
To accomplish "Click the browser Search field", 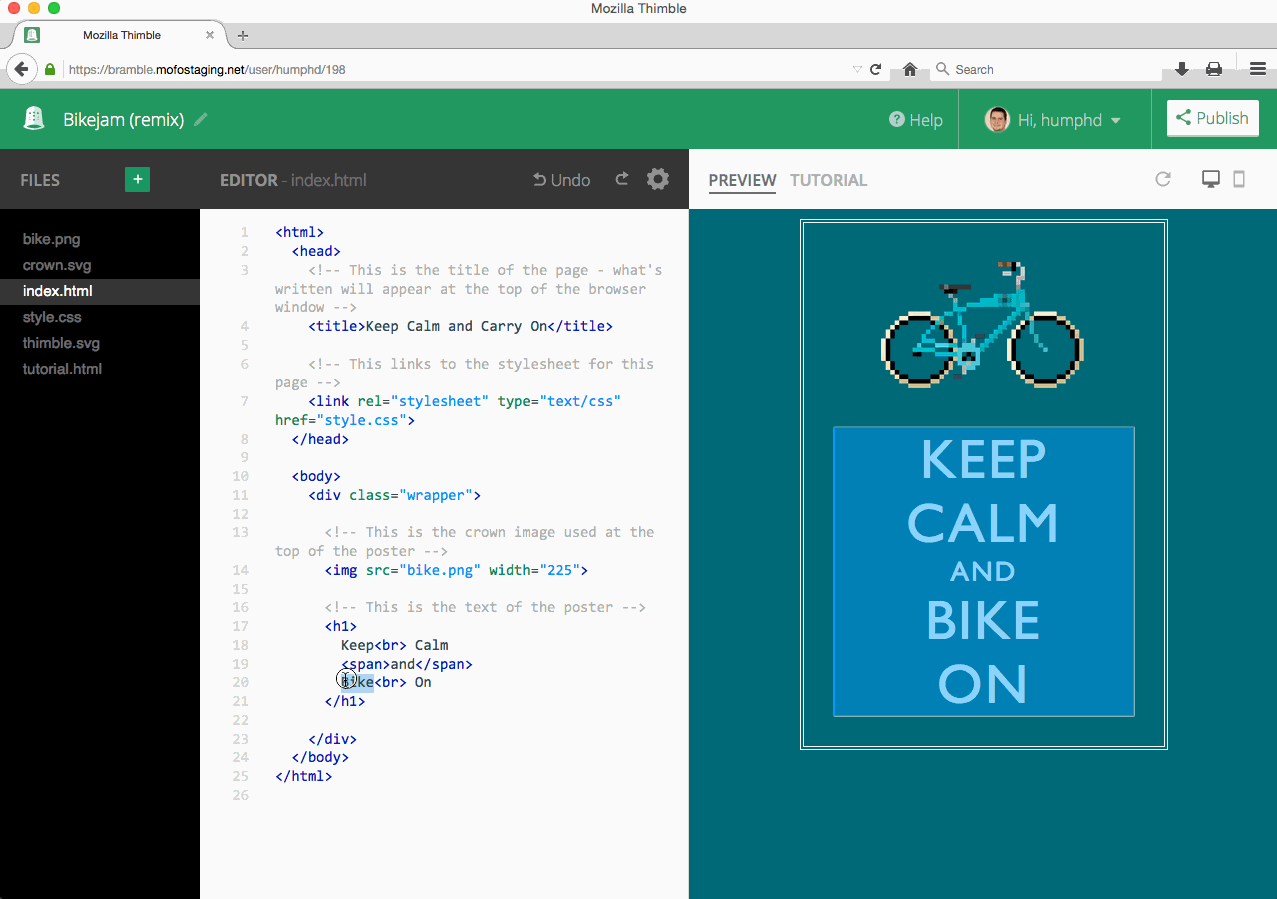I will [x=1045, y=70].
